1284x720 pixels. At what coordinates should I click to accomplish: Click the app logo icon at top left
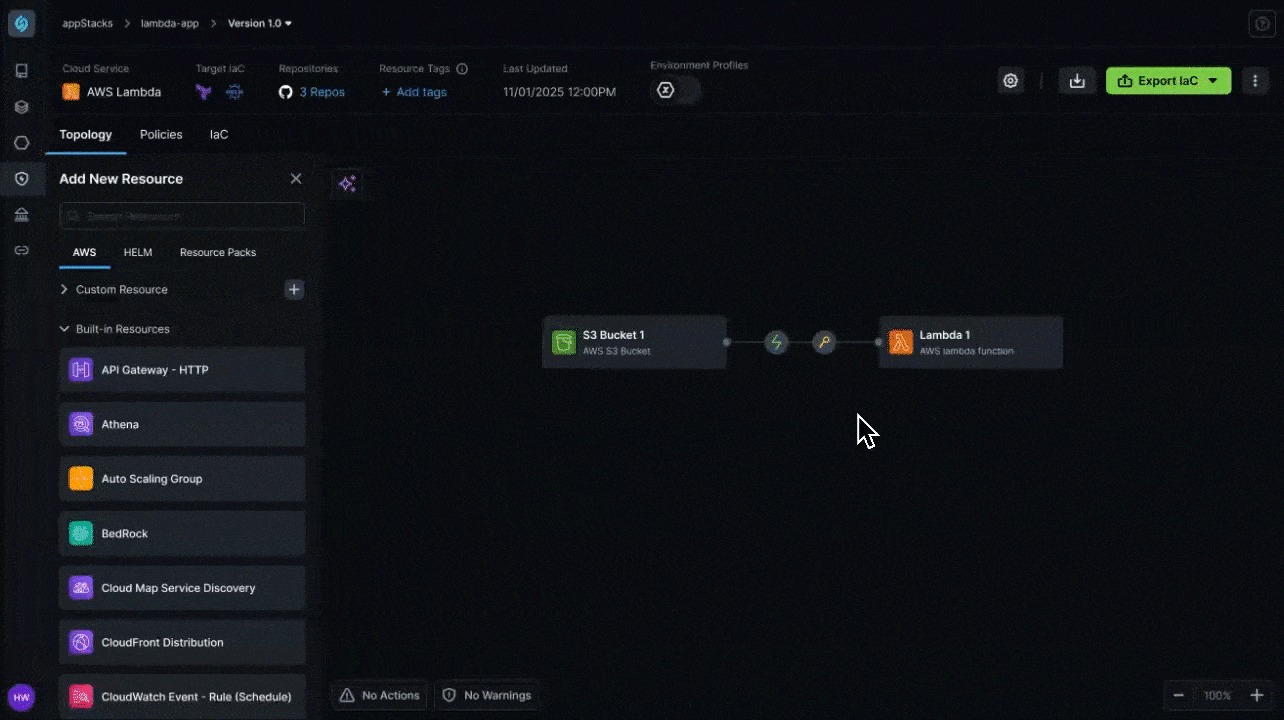tap(22, 23)
